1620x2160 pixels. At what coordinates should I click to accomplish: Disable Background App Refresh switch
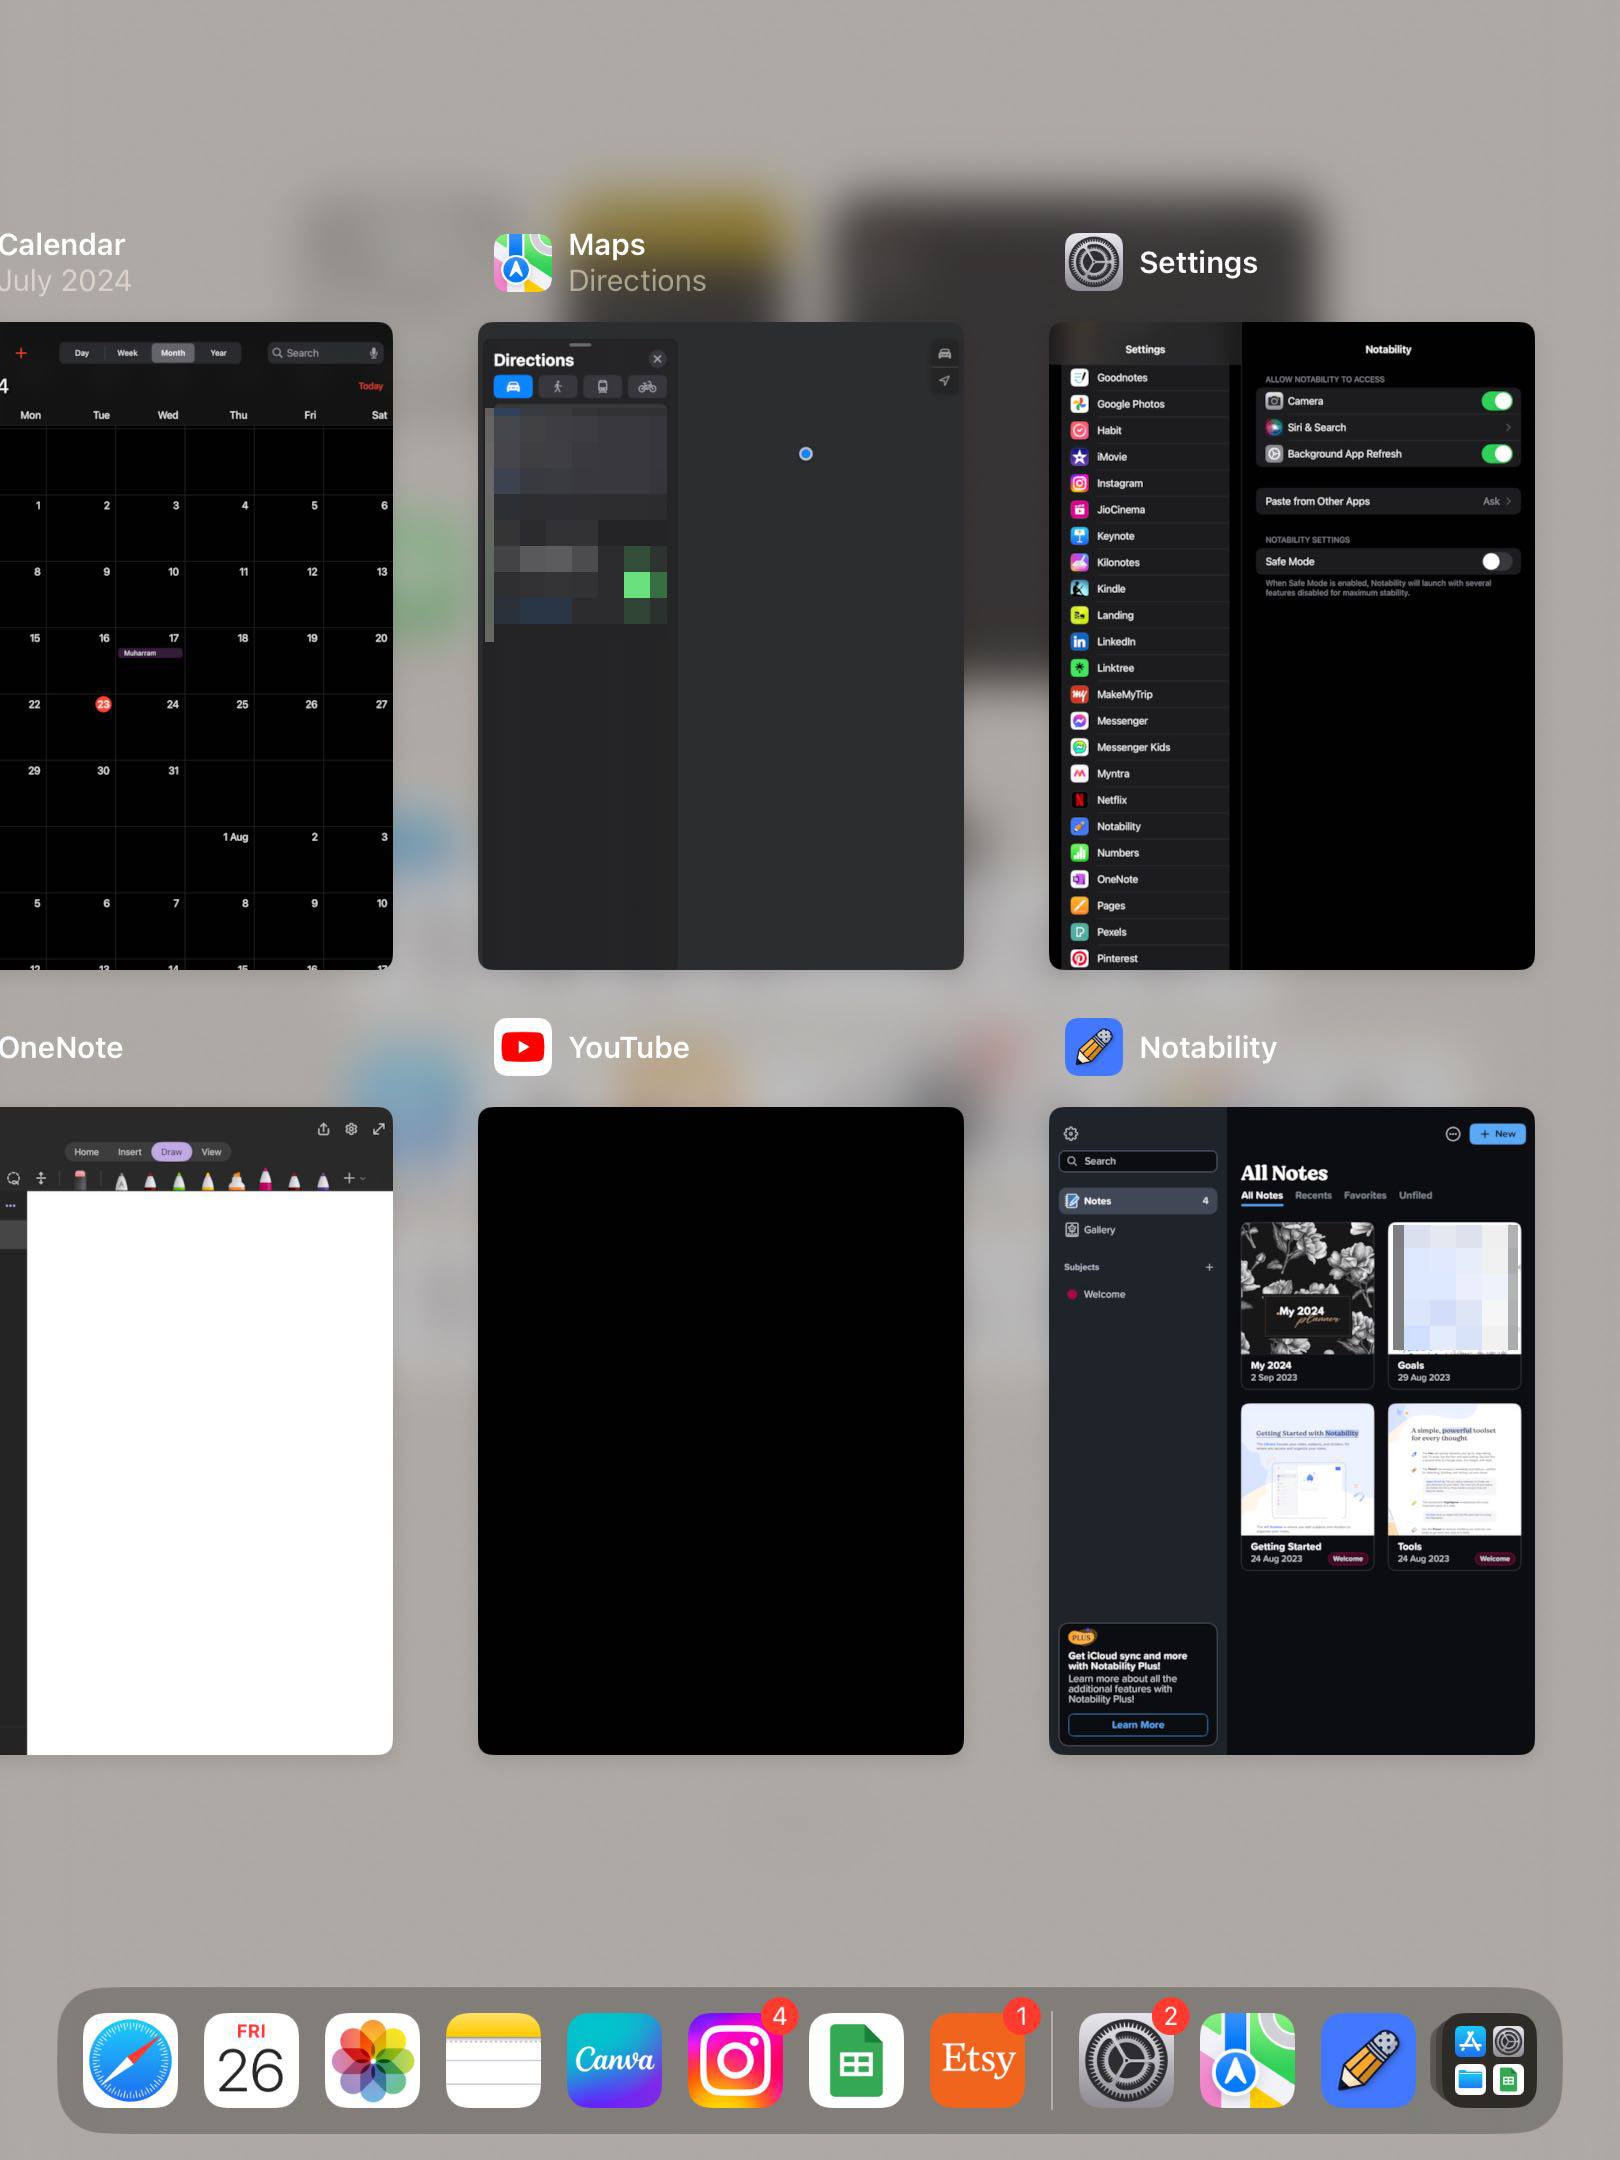coord(1496,454)
